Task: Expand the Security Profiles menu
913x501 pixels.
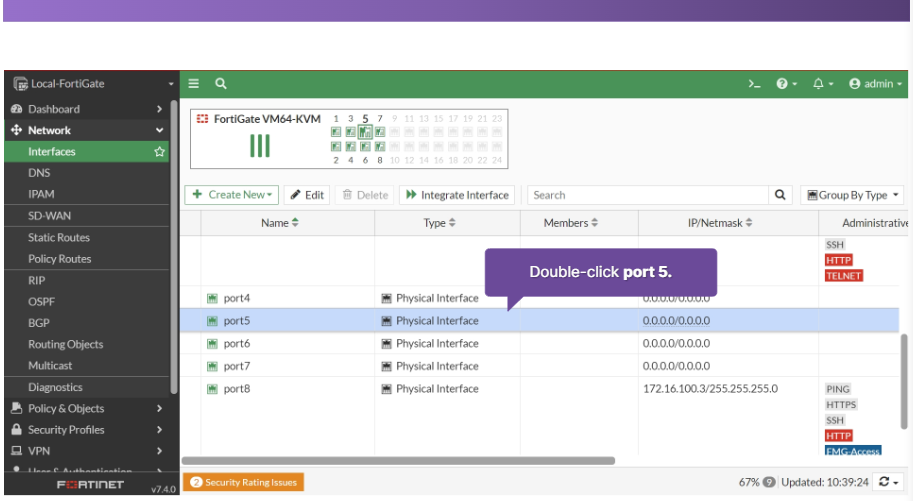Action: point(87,430)
